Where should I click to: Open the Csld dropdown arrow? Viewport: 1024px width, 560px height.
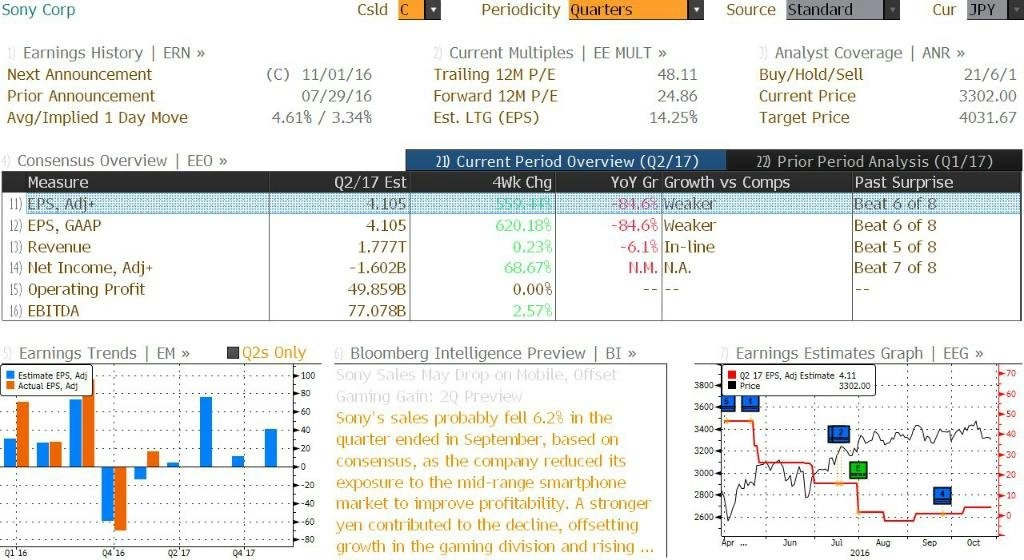tap(433, 10)
